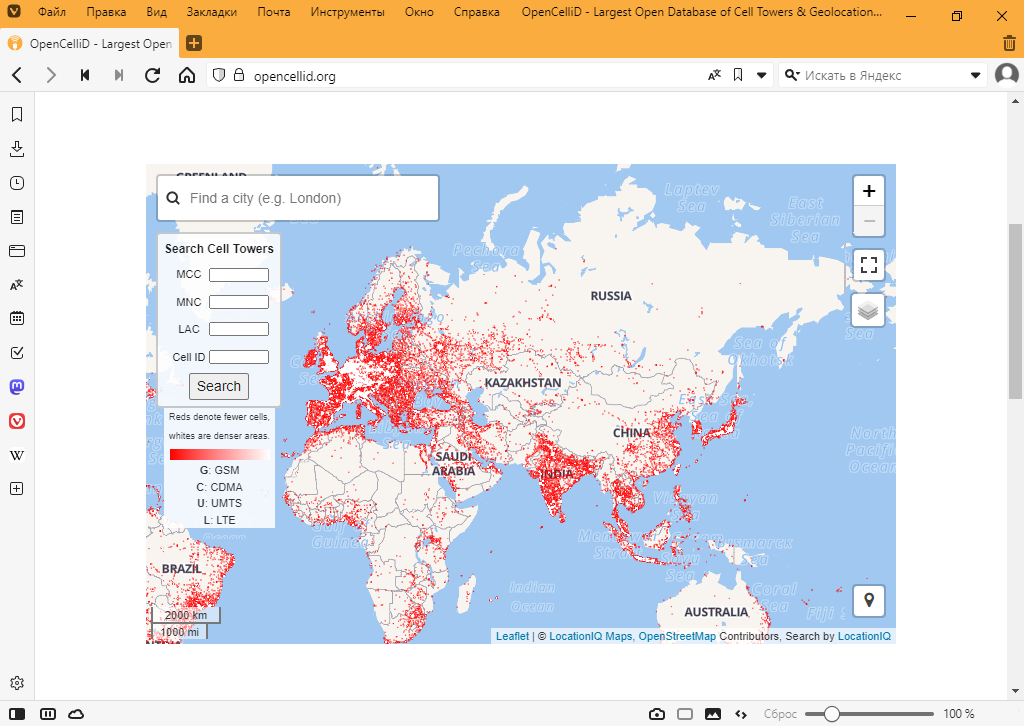The height and width of the screenshot is (726, 1024).
Task: Open the Wikipedia web panel
Action: tap(16, 455)
